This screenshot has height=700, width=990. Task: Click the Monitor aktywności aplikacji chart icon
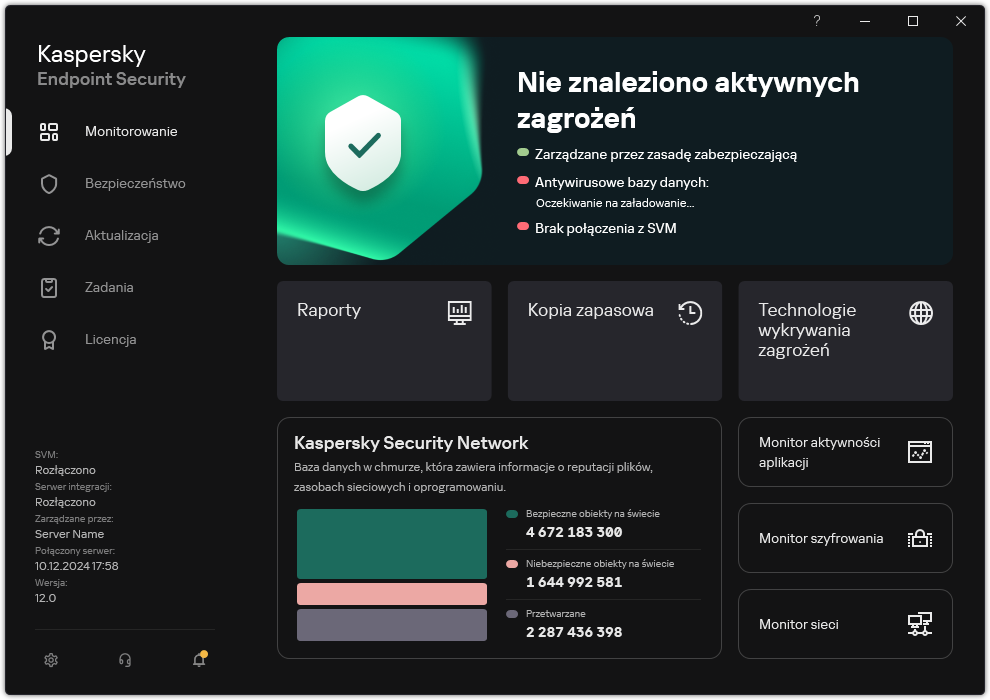pos(921,452)
